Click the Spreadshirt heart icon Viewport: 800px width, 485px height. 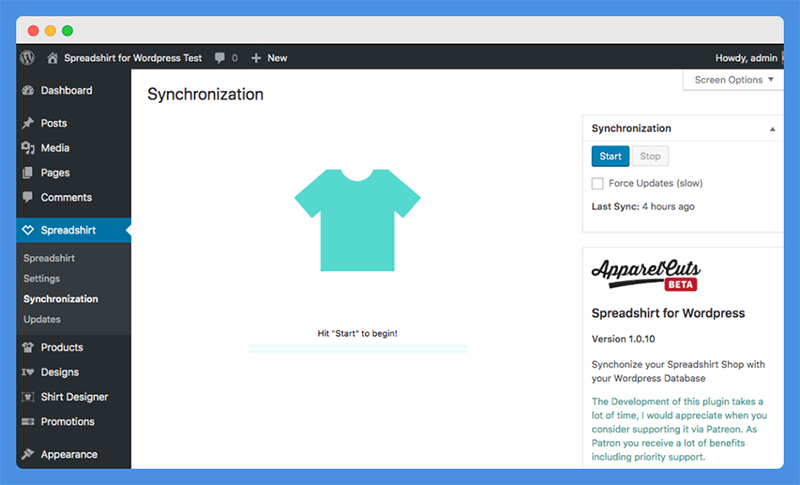coord(28,230)
